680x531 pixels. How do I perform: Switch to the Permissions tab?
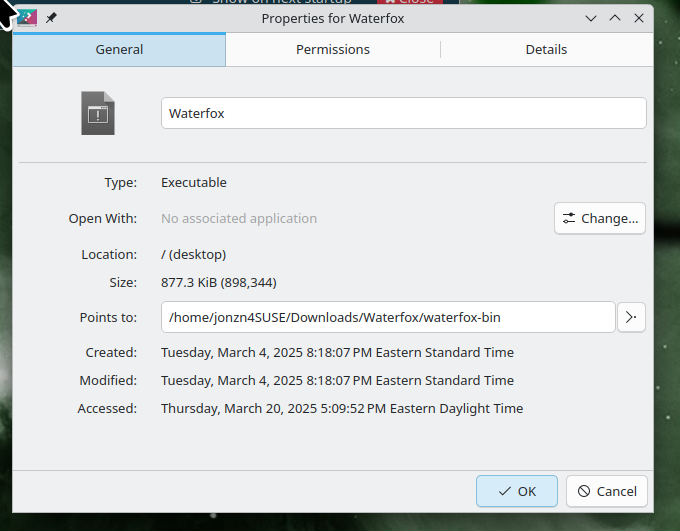333,49
